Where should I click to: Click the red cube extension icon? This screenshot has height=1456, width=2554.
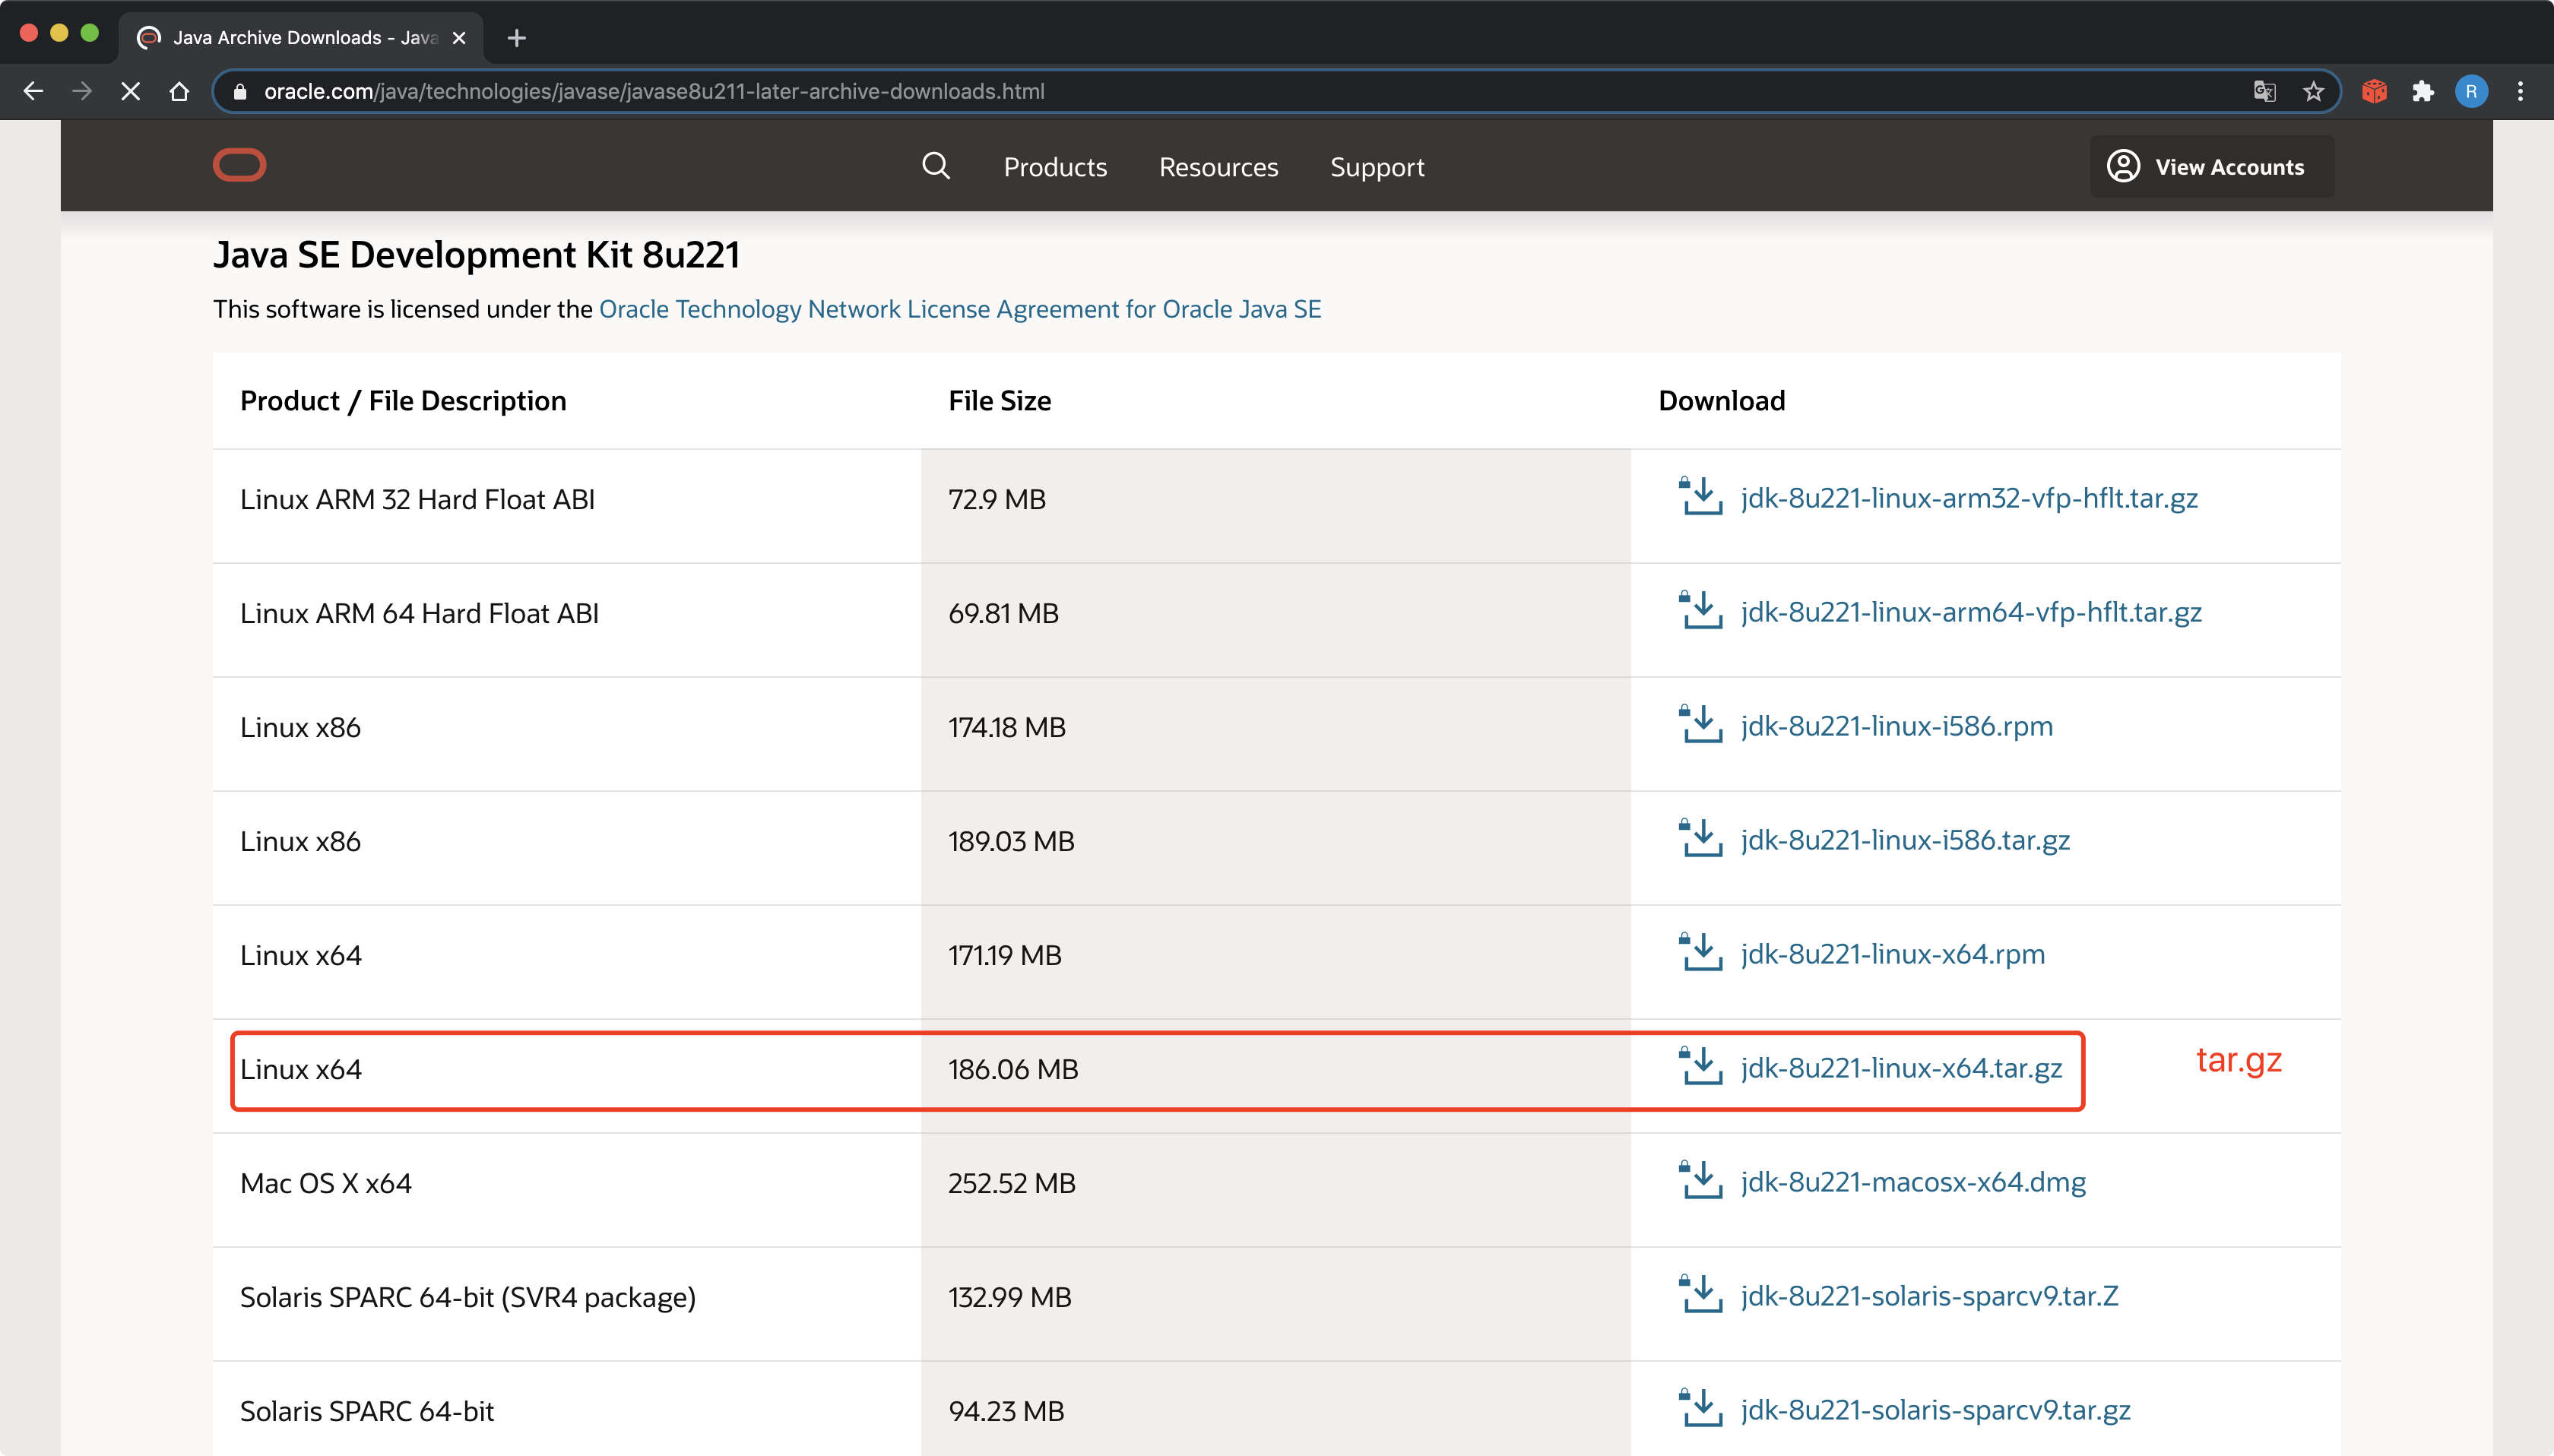click(x=2373, y=92)
